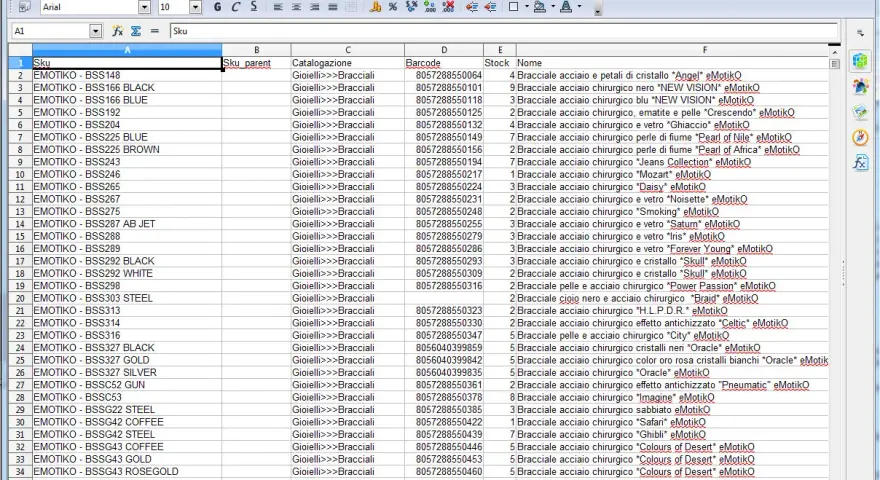Expand the font color dropdown arrow
The height and width of the screenshot is (480, 880).
pyautogui.click(x=579, y=7)
